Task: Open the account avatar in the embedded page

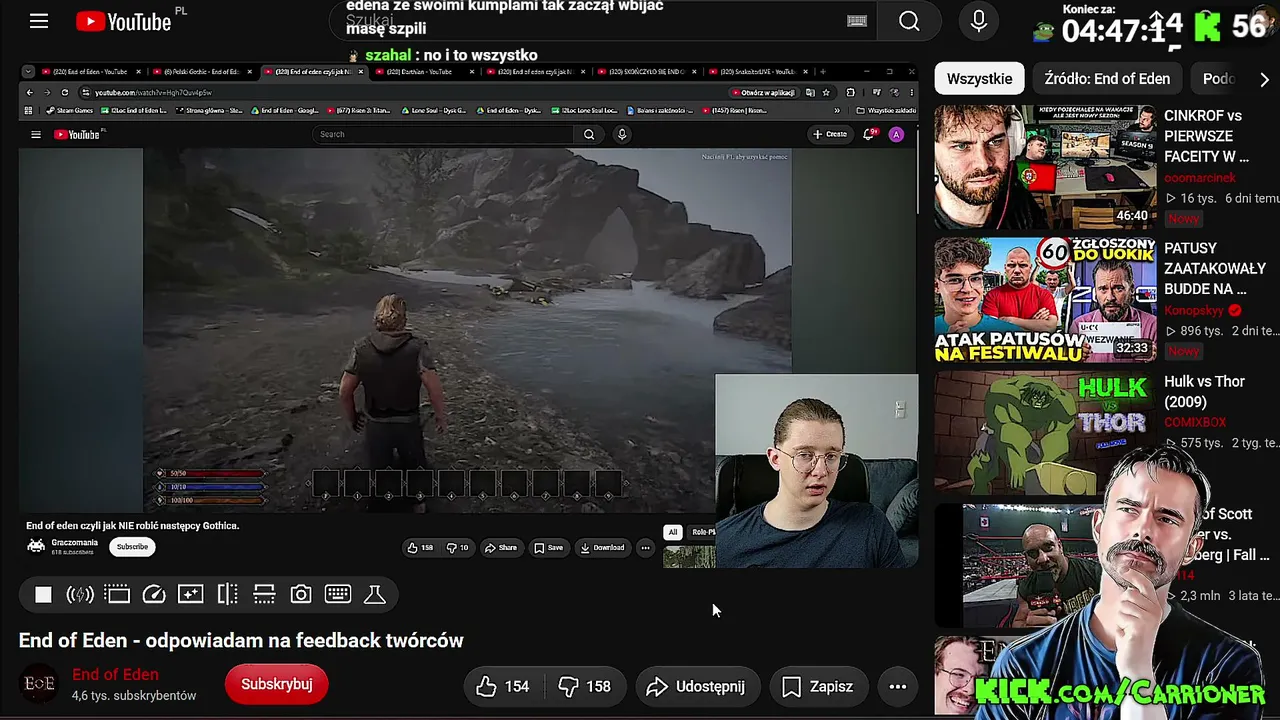Action: (x=896, y=134)
